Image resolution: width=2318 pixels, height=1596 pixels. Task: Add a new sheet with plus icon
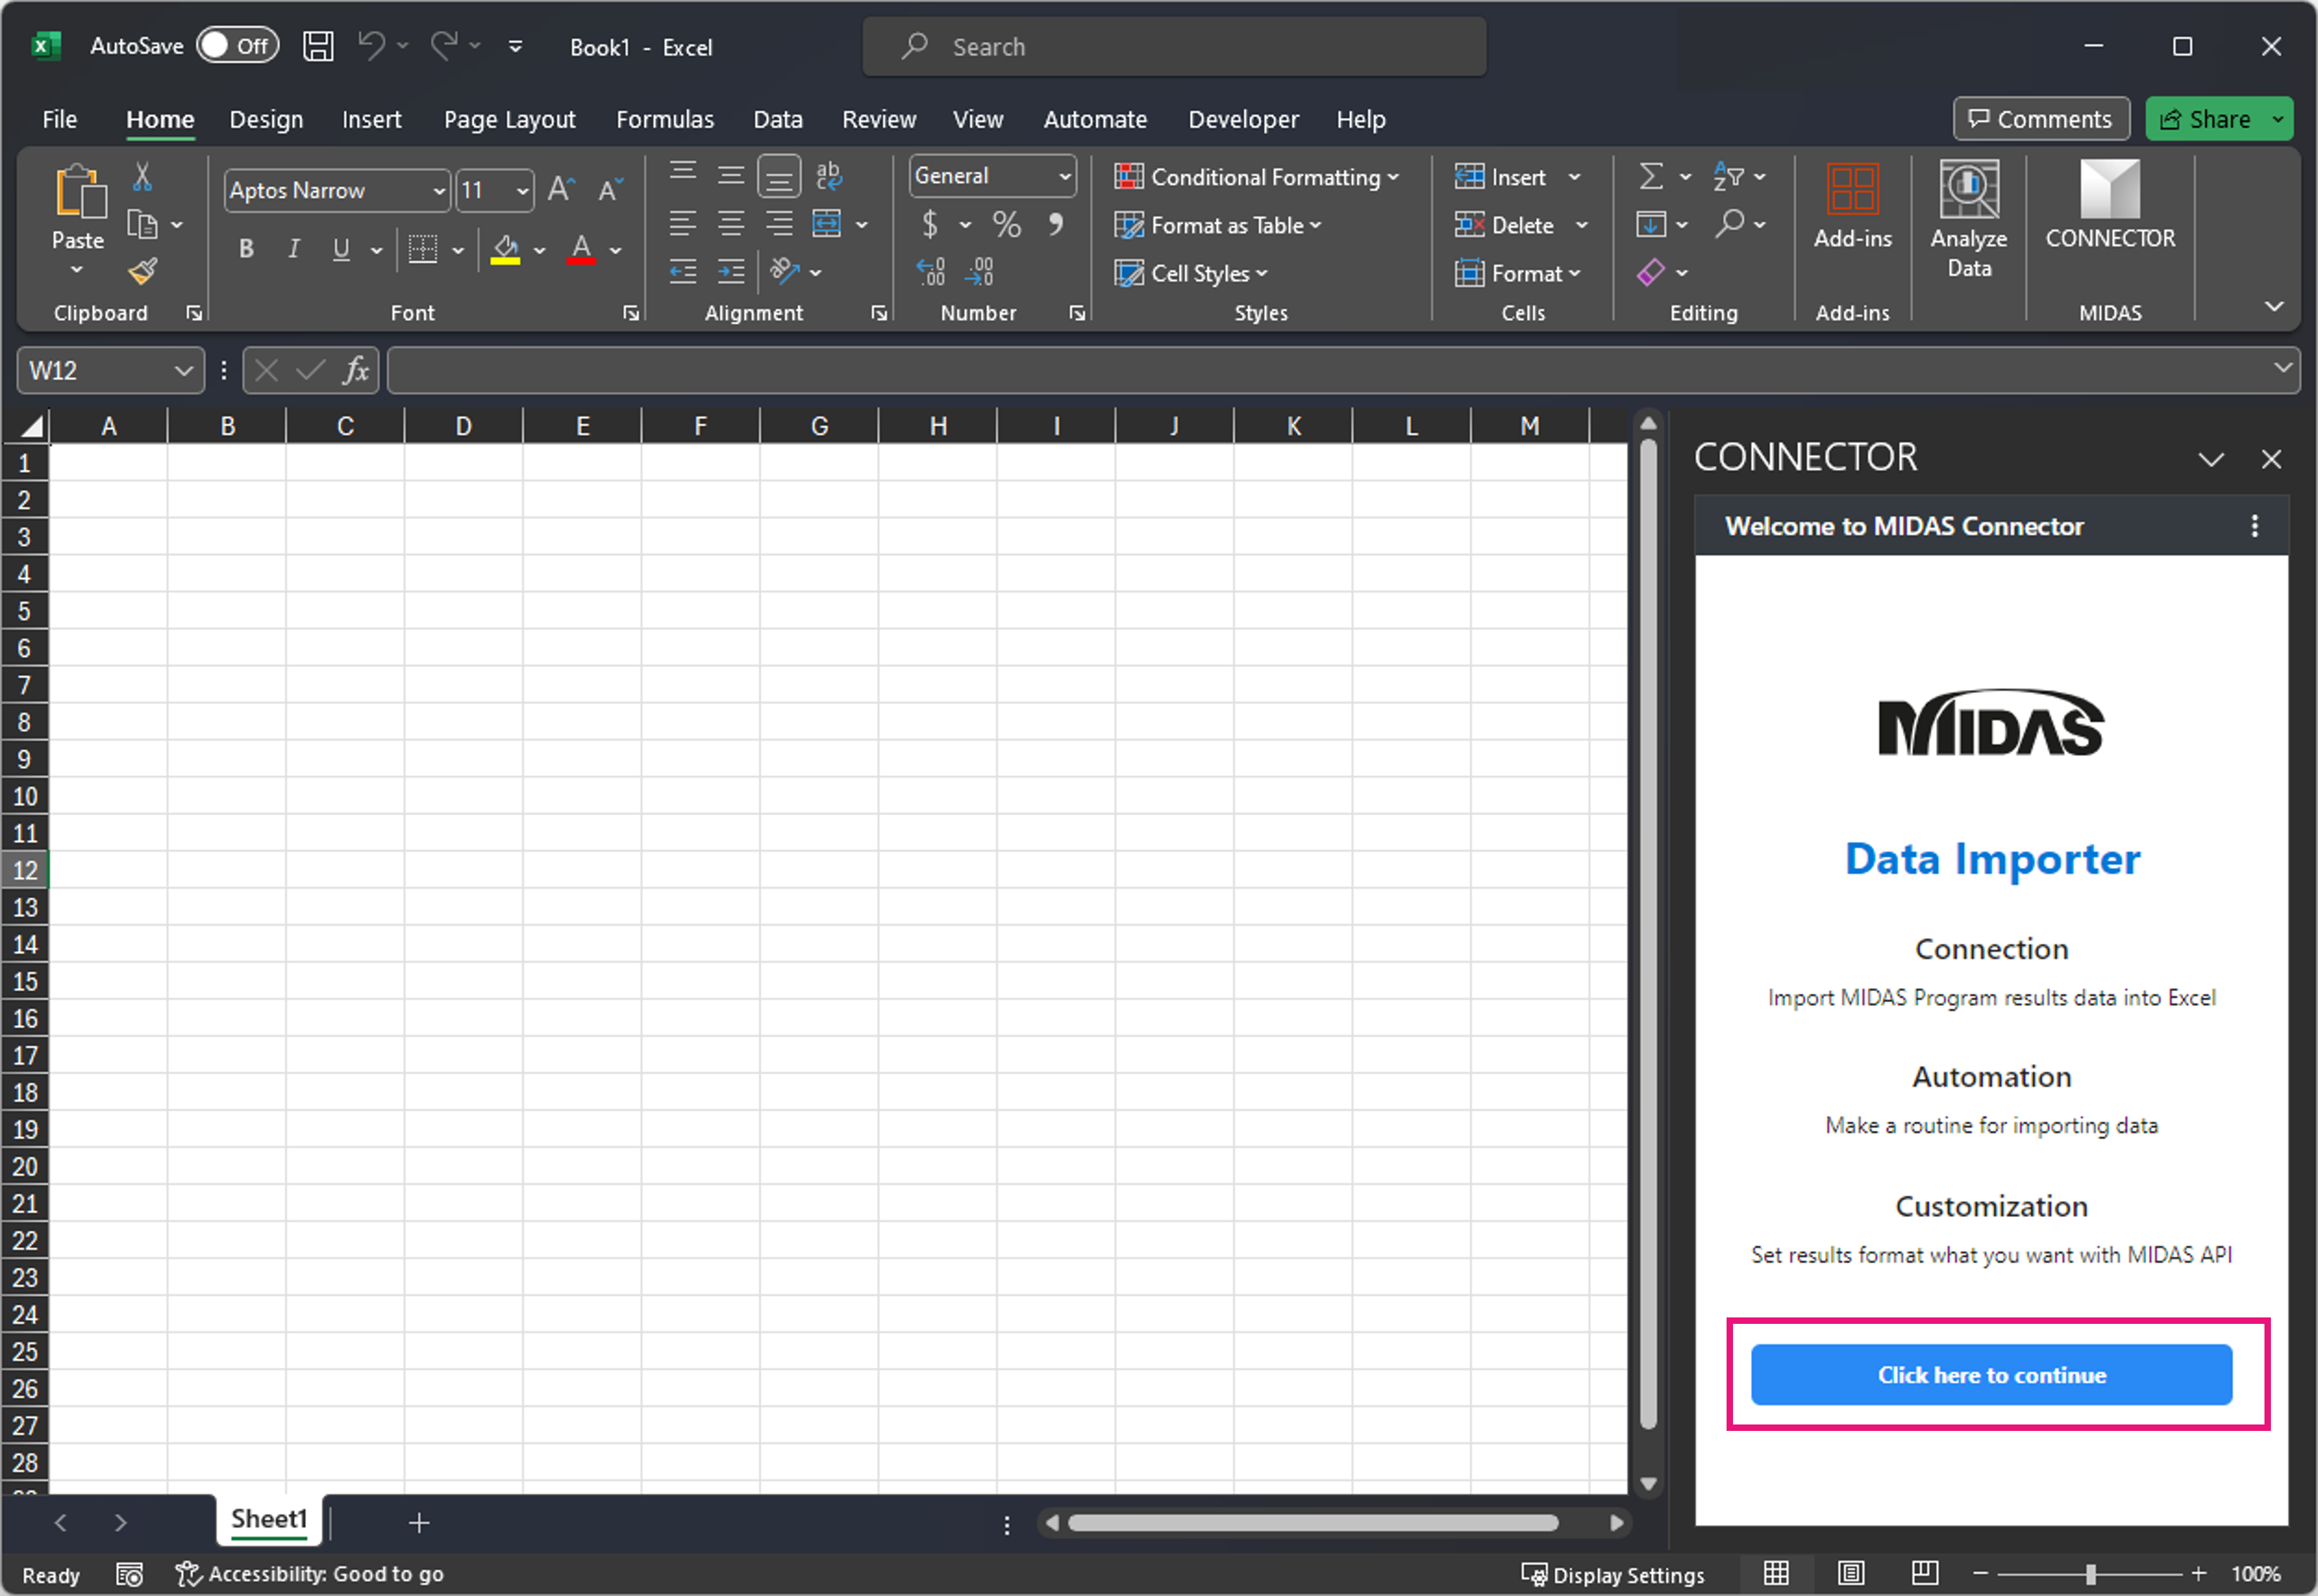(x=419, y=1523)
